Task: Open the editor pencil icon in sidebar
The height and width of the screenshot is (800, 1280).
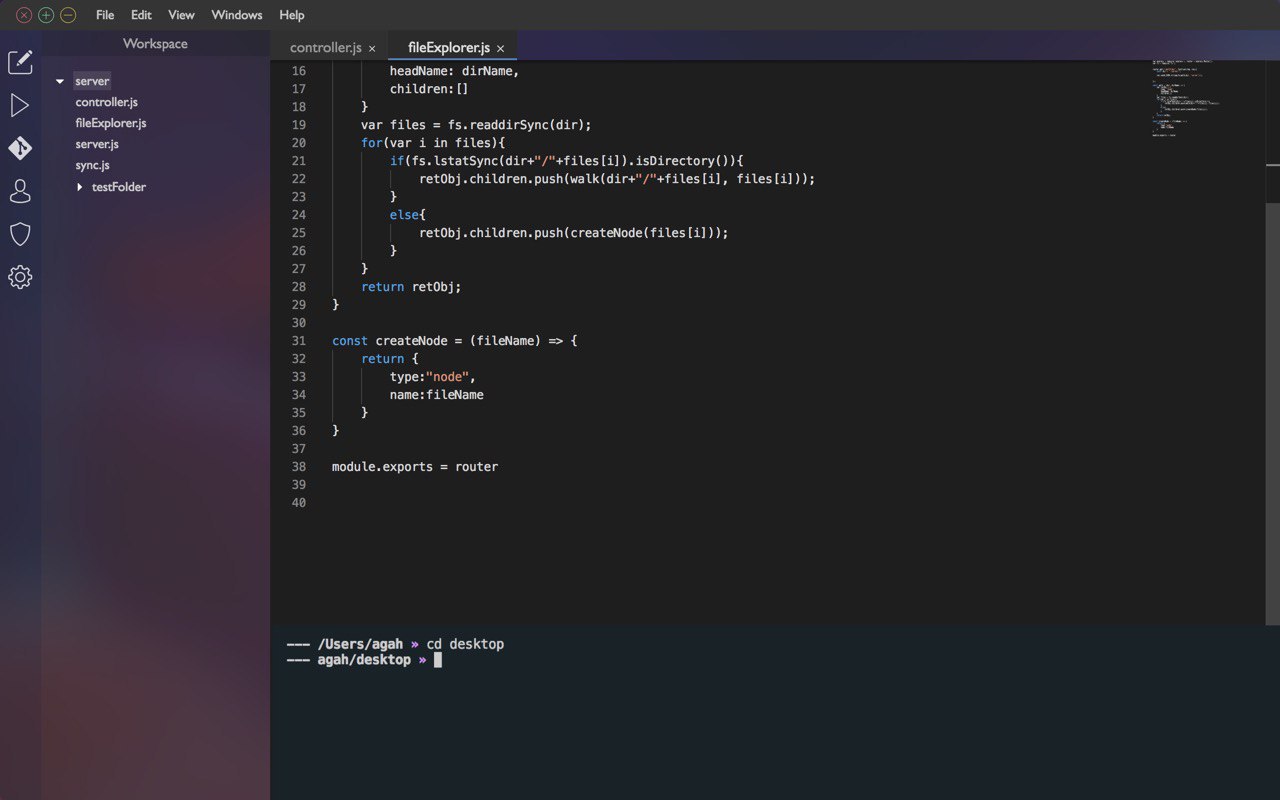Action: [x=20, y=62]
